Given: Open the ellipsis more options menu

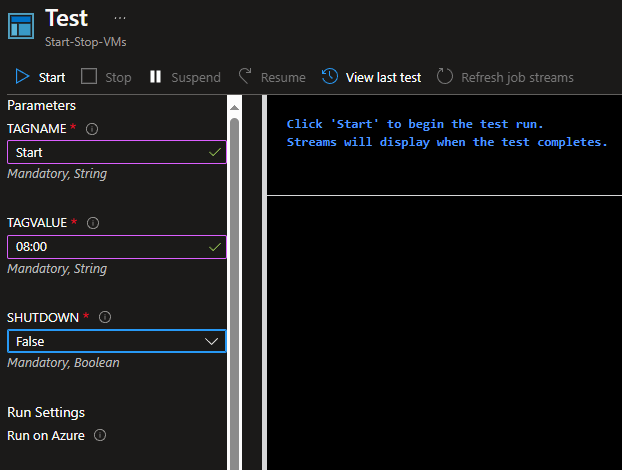Looking at the screenshot, I should (x=120, y=18).
